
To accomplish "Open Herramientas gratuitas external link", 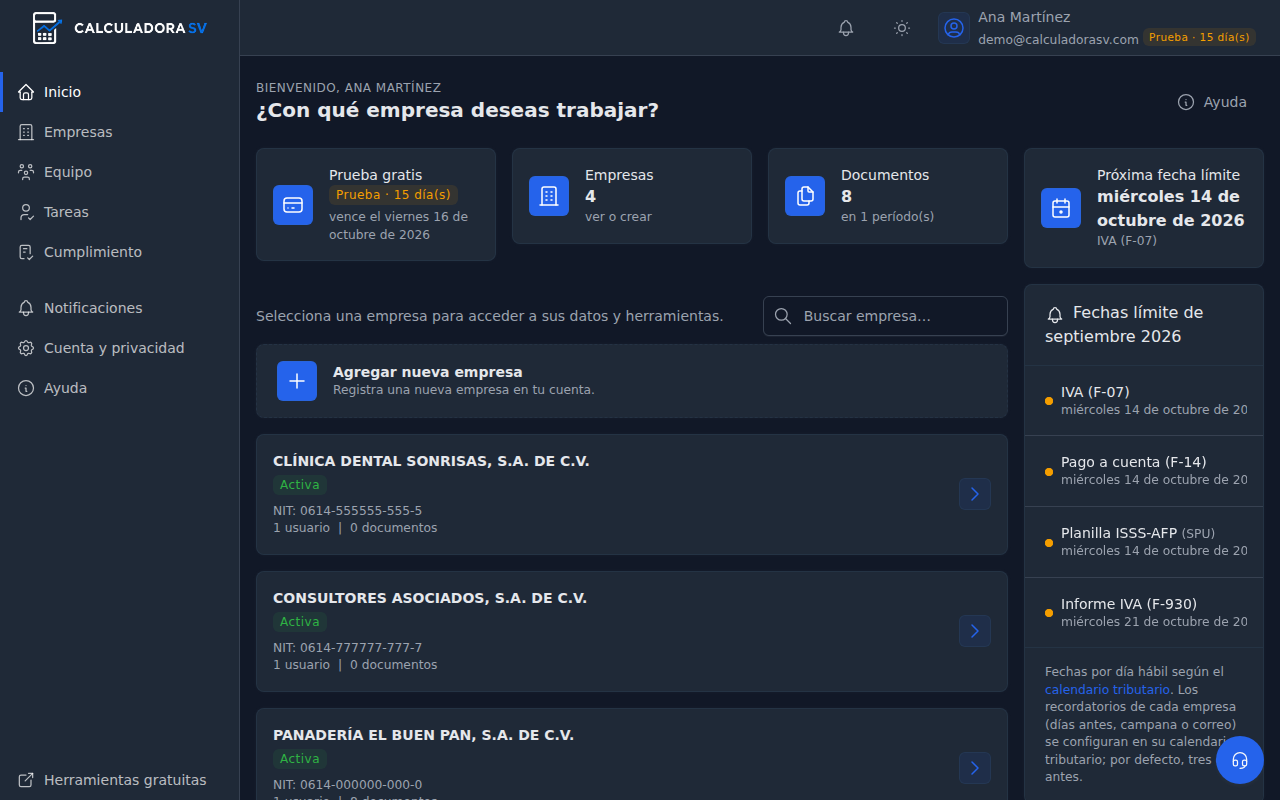I will [120, 780].
